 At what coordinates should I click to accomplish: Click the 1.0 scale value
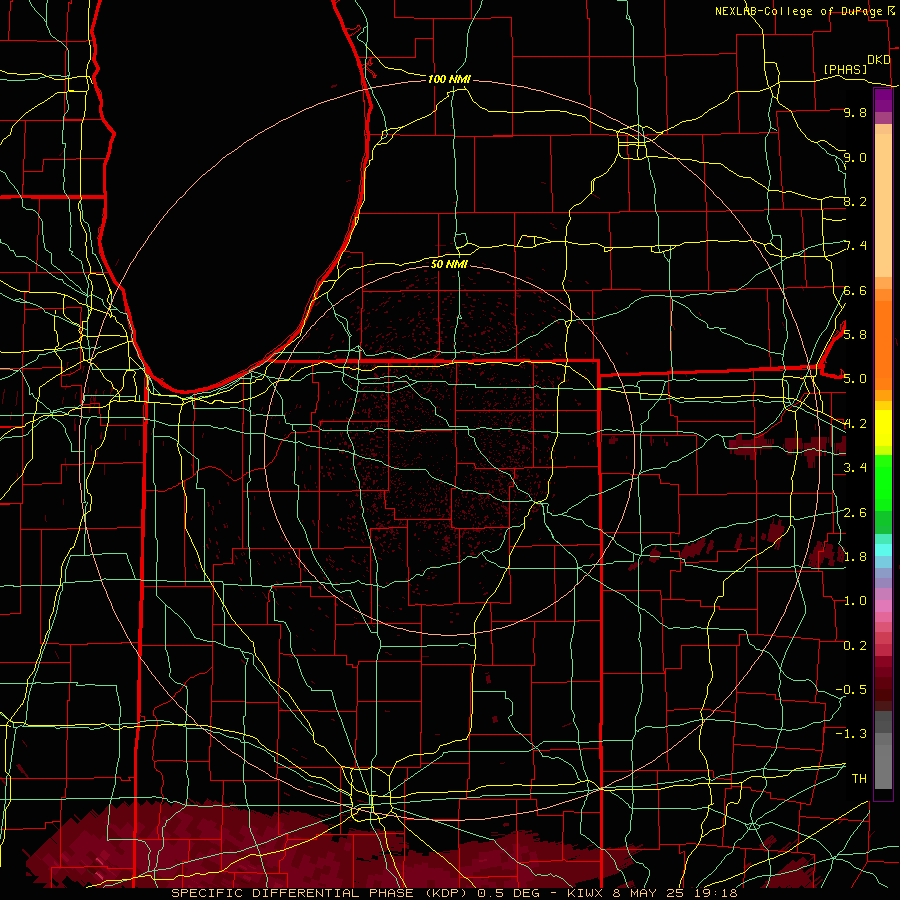[855, 601]
